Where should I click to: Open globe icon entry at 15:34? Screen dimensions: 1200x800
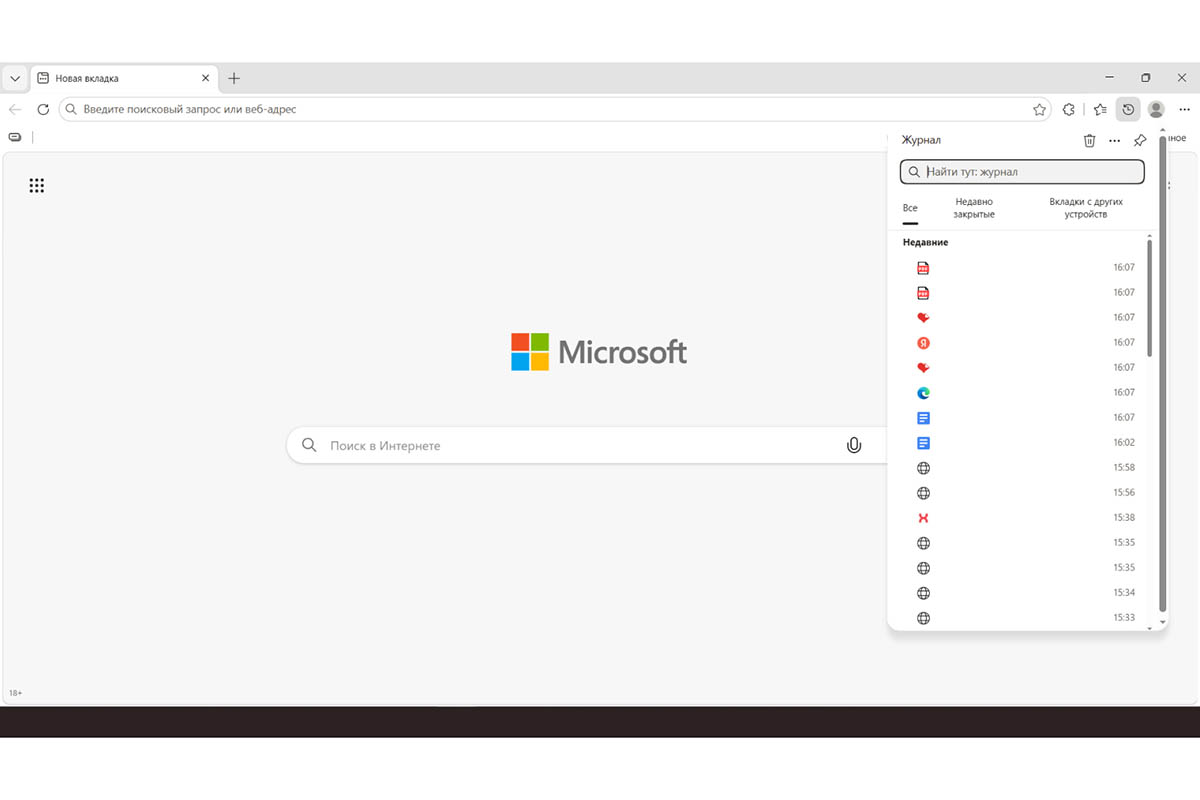pyautogui.click(x=1020, y=593)
